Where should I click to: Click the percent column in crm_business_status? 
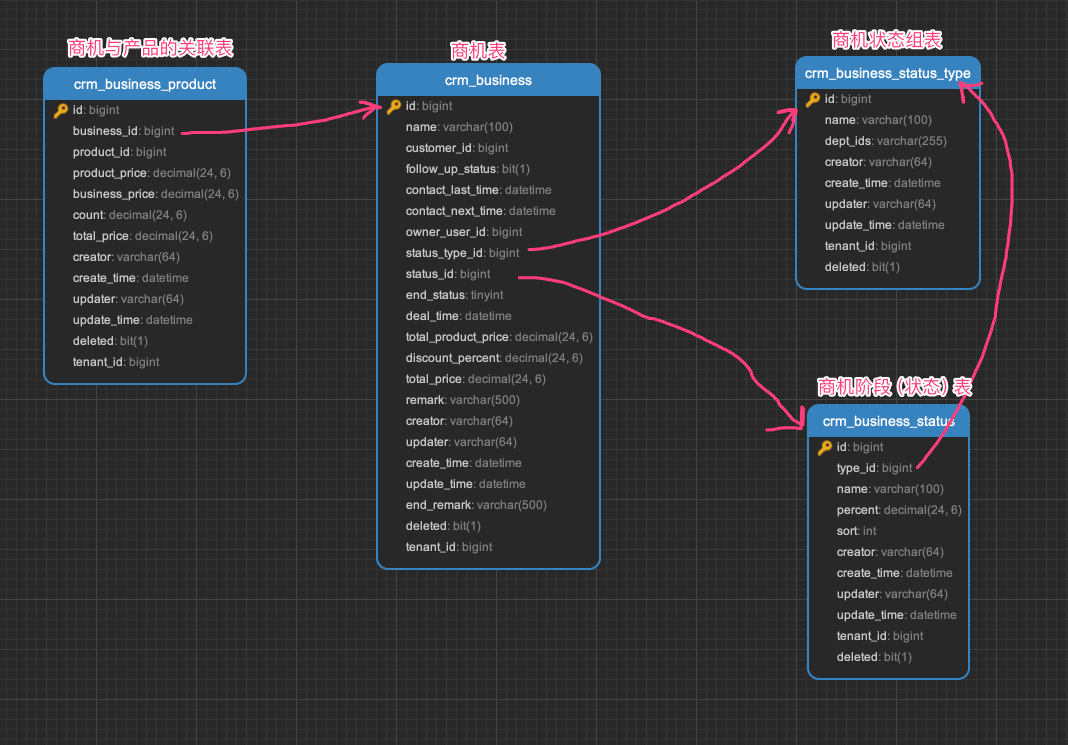click(898, 510)
